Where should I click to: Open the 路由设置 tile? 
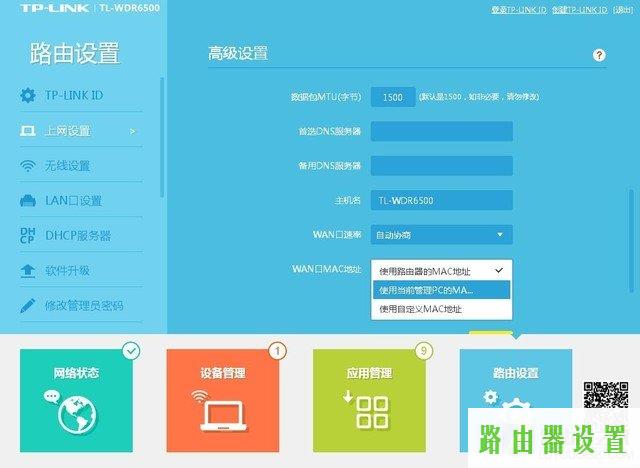(x=516, y=379)
